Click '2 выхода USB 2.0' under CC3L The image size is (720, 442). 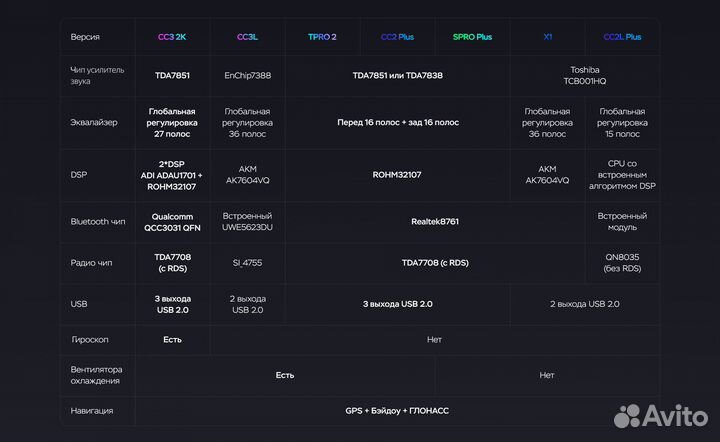point(248,304)
